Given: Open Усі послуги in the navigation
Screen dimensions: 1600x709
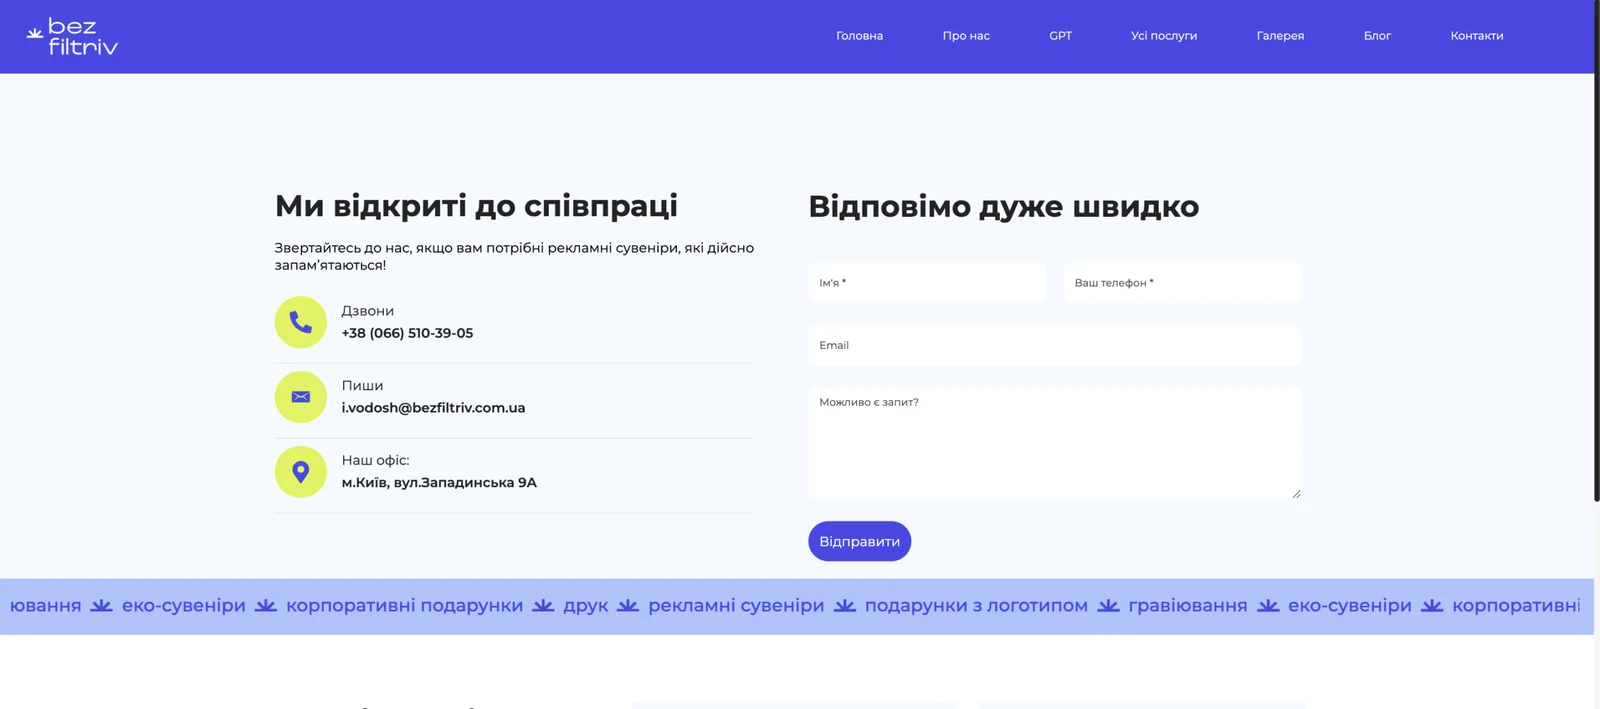Looking at the screenshot, I should pos(1164,36).
